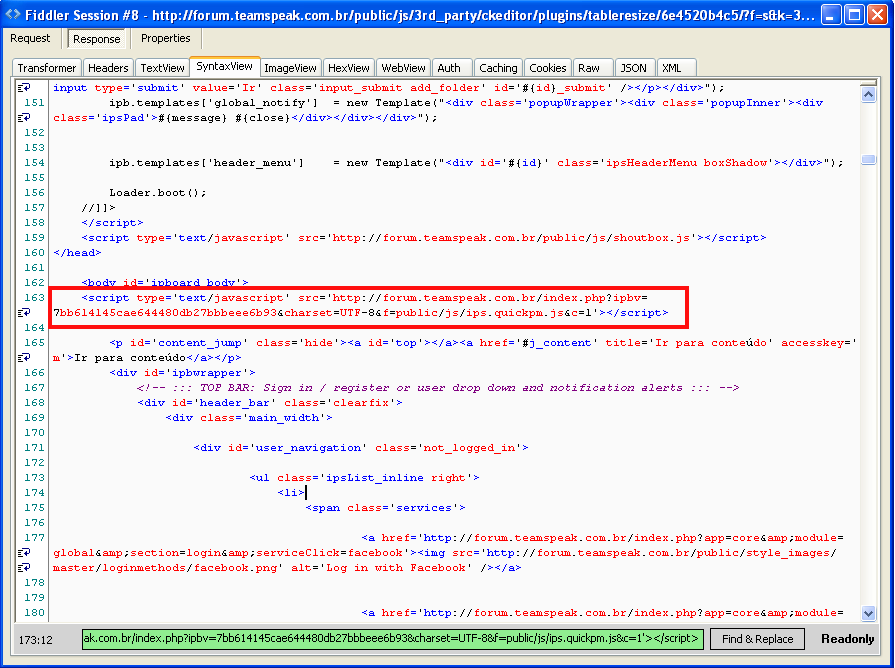Open the Properties tab
The height and width of the screenshot is (668, 895).
click(166, 38)
